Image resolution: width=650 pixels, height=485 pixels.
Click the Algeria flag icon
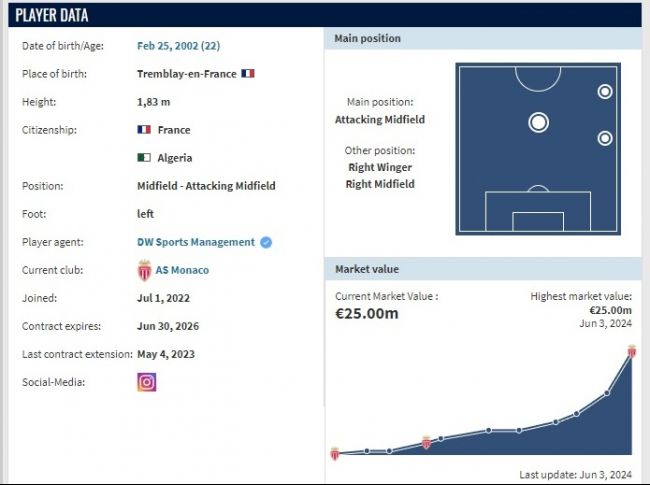click(x=144, y=158)
